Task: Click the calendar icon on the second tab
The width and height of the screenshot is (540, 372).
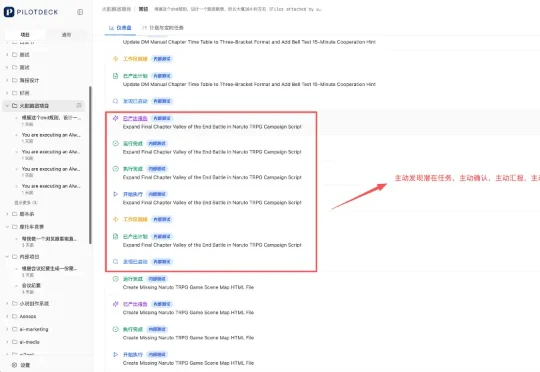Action: coord(145,28)
